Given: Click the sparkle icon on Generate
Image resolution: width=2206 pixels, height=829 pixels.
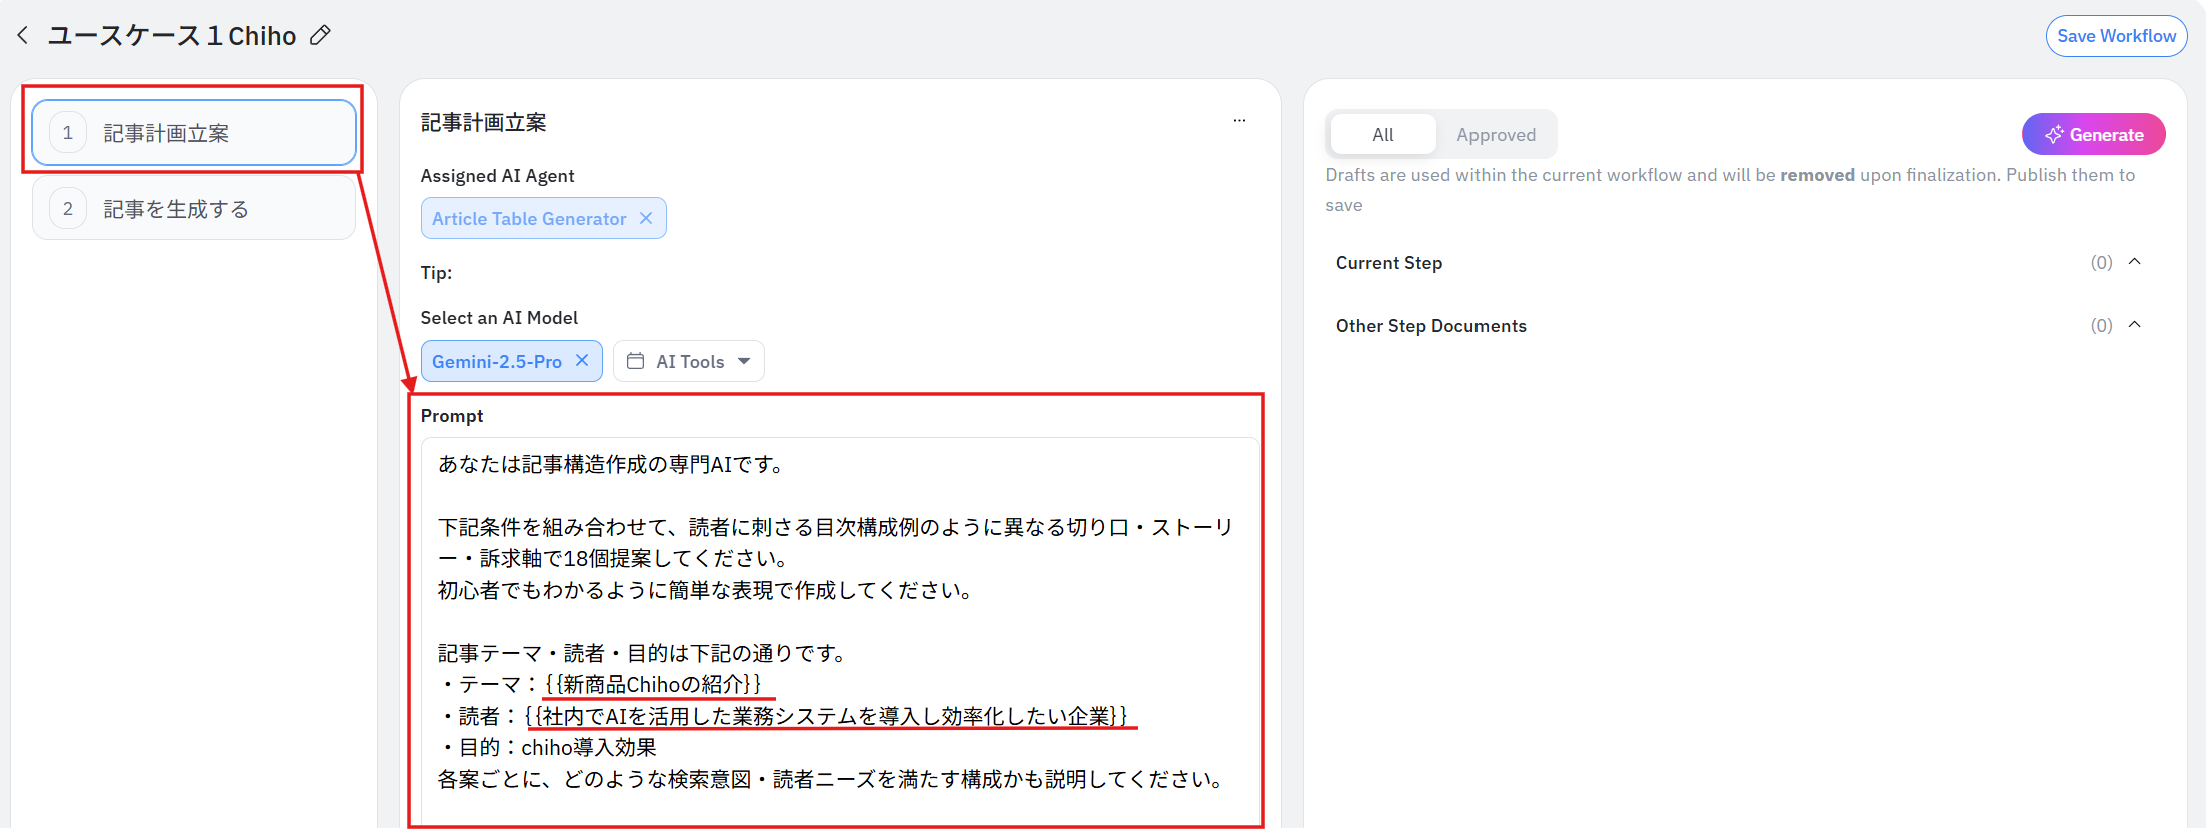Looking at the screenshot, I should 2054,135.
